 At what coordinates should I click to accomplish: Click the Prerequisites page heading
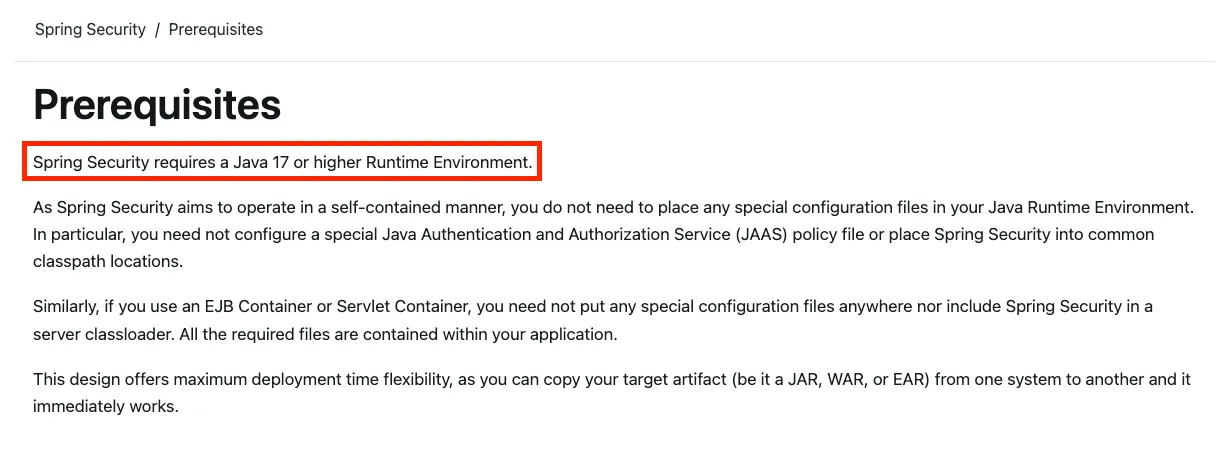(x=157, y=104)
